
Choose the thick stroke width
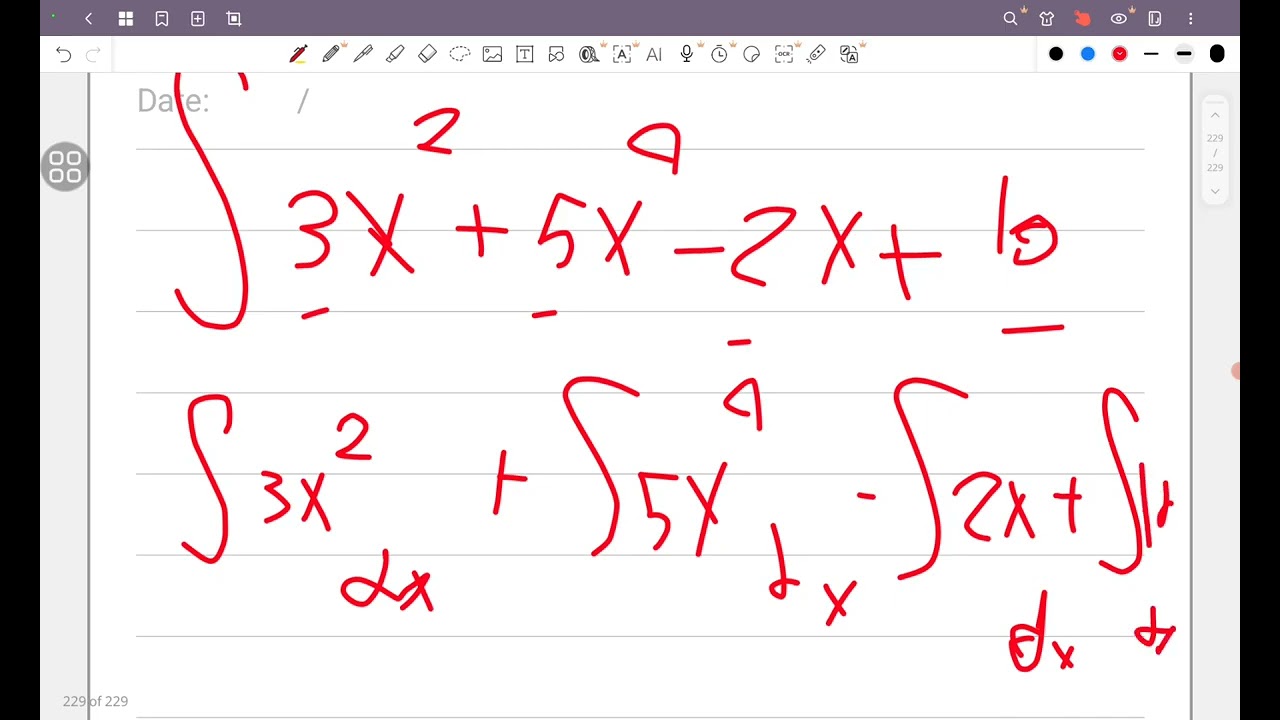[x=1217, y=54]
